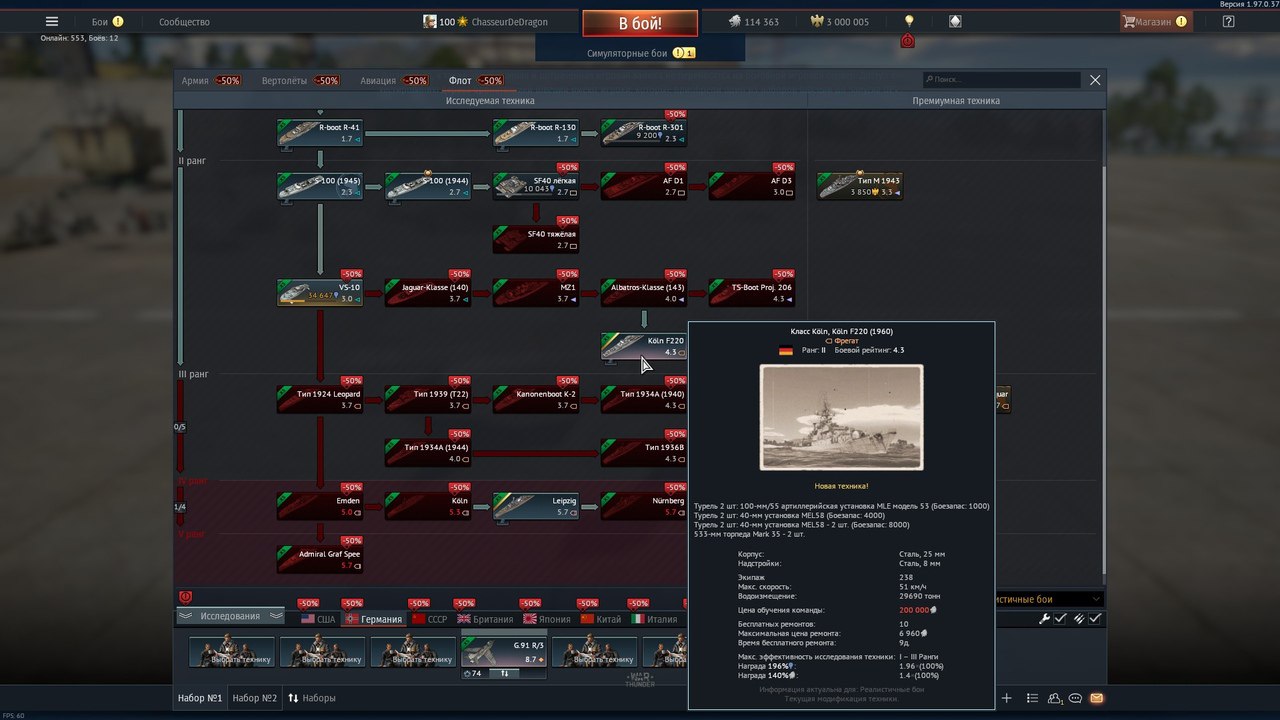The image size is (1280, 720).
Task: Open the Бои menu
Action: [107, 21]
